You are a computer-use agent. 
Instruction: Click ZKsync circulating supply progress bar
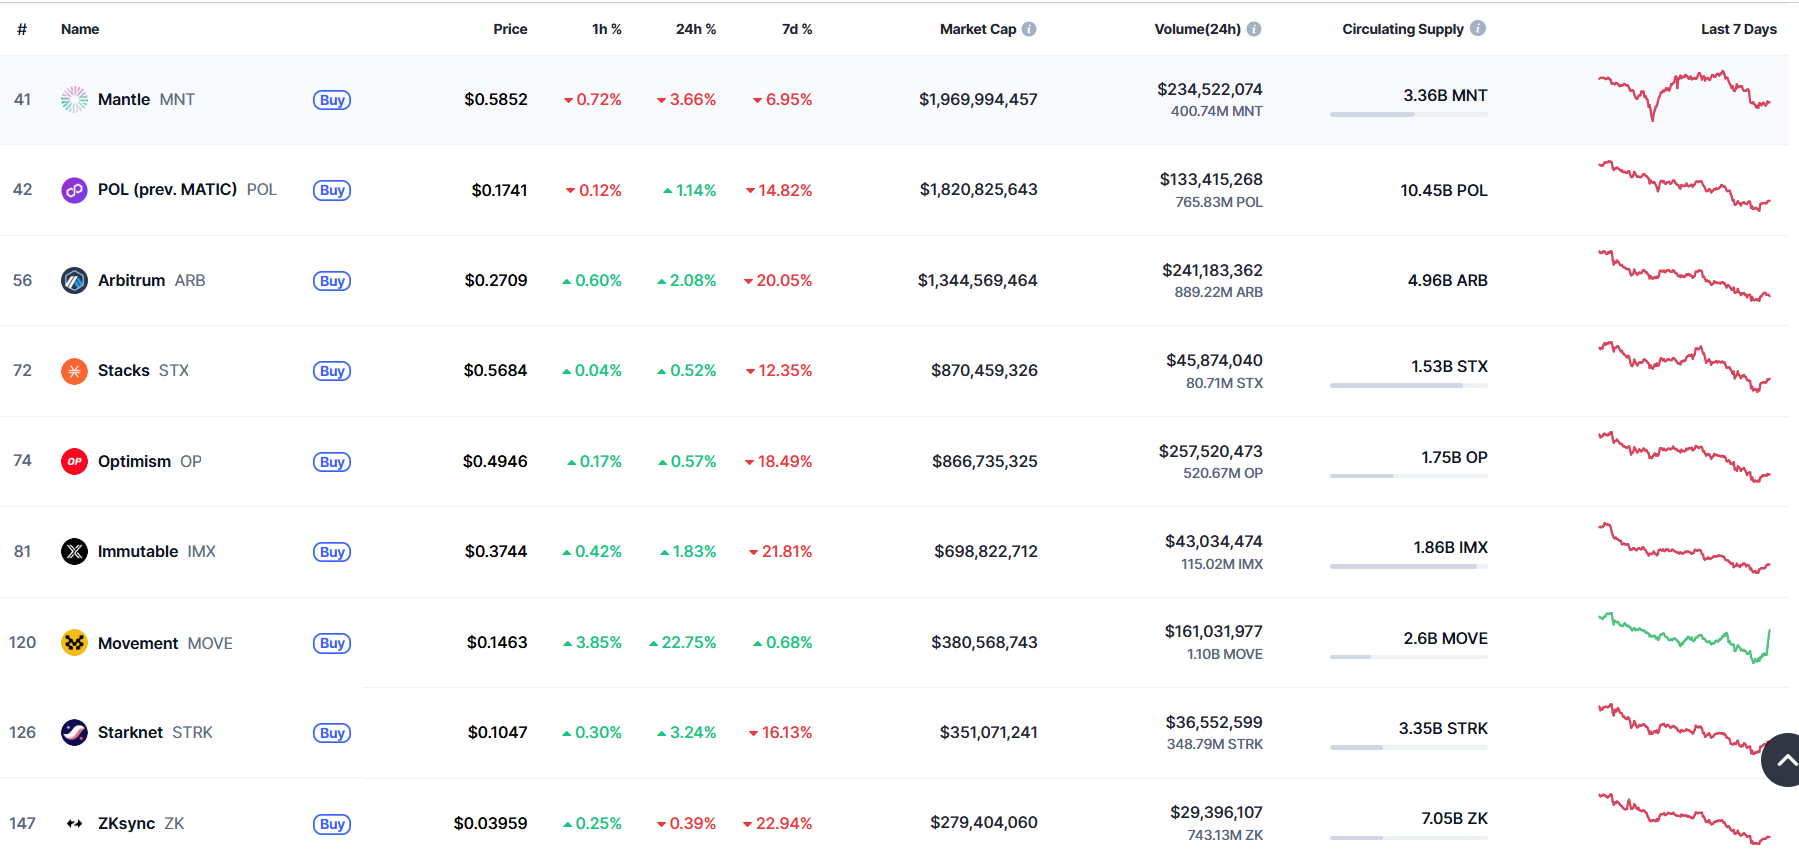point(1409,837)
